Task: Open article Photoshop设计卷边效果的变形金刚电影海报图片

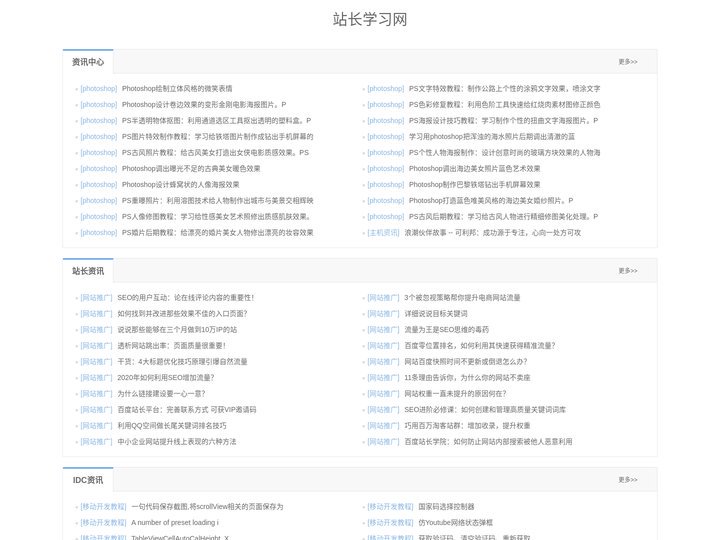Action: (x=204, y=105)
